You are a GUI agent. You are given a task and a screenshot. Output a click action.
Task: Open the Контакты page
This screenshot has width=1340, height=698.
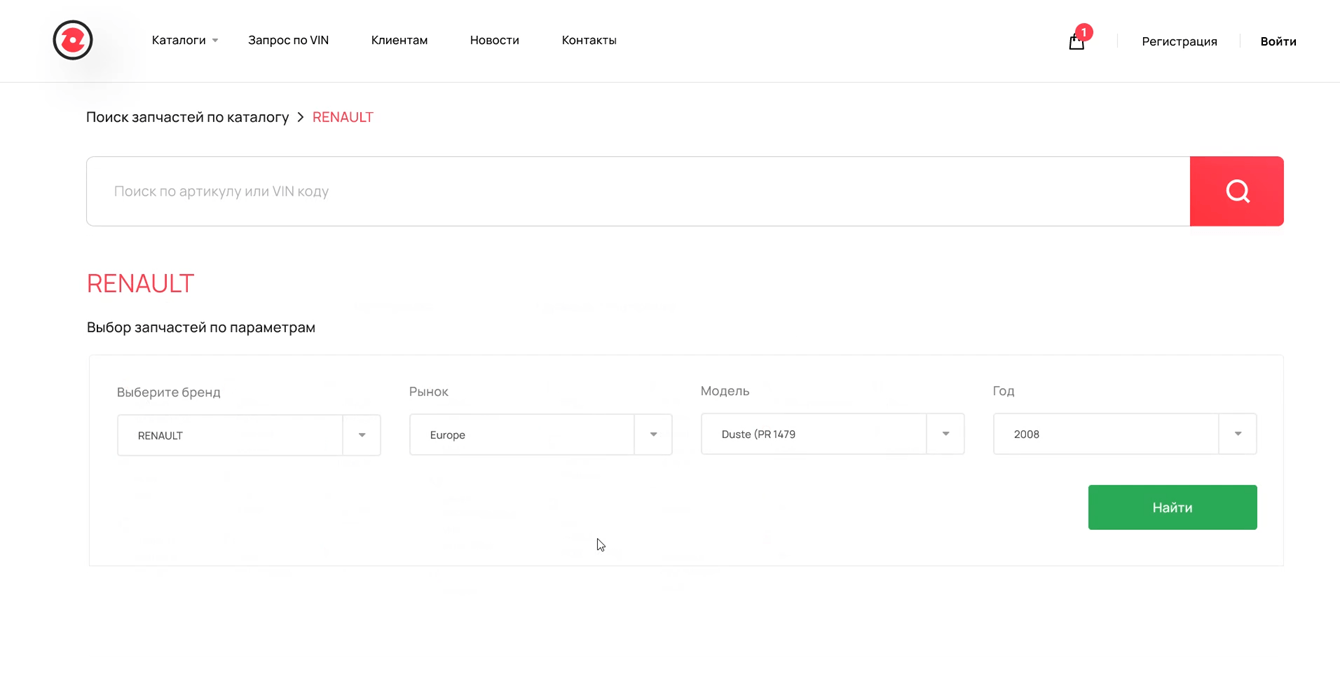(x=589, y=40)
